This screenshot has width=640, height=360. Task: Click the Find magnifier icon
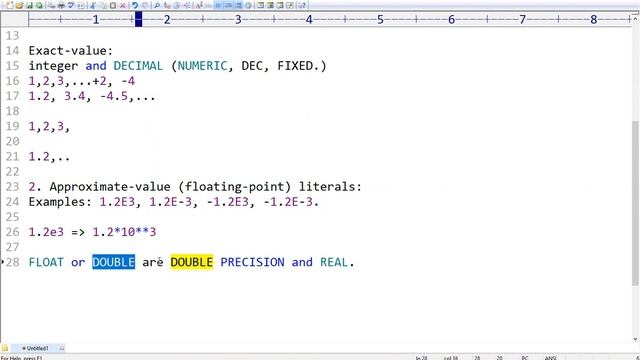pos(157,5)
